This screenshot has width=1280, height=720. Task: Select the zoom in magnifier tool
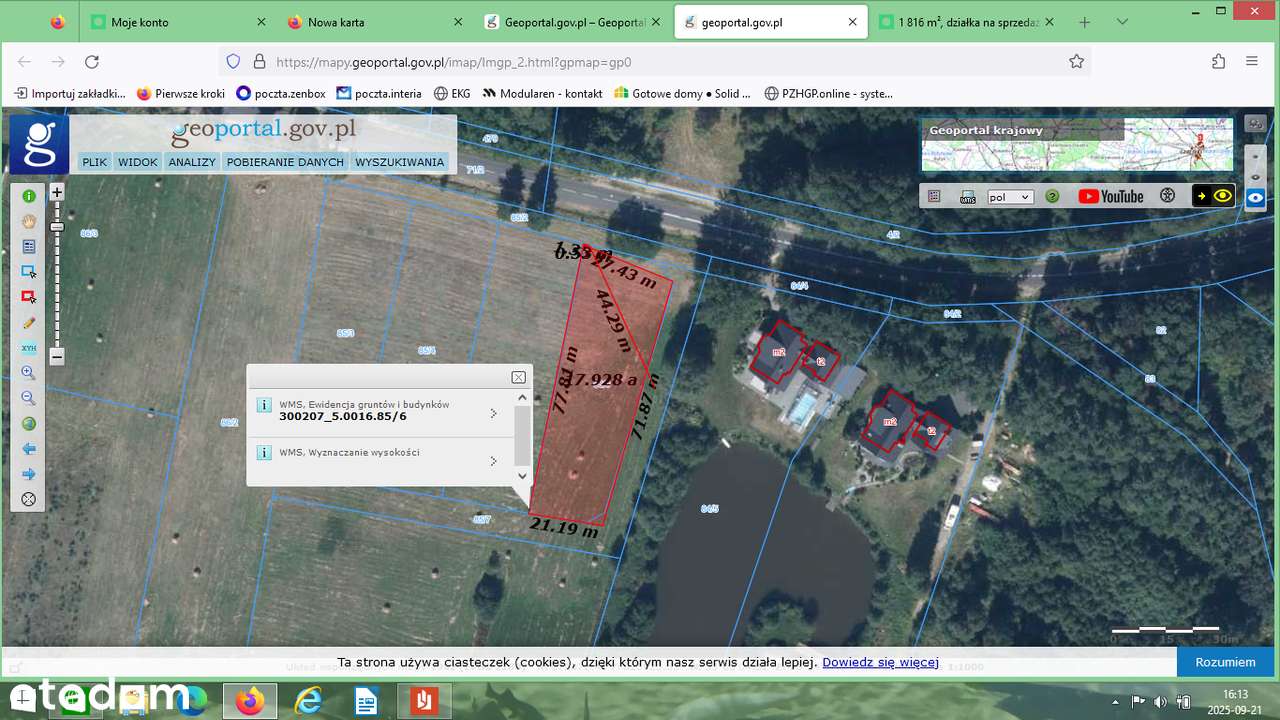[29, 373]
